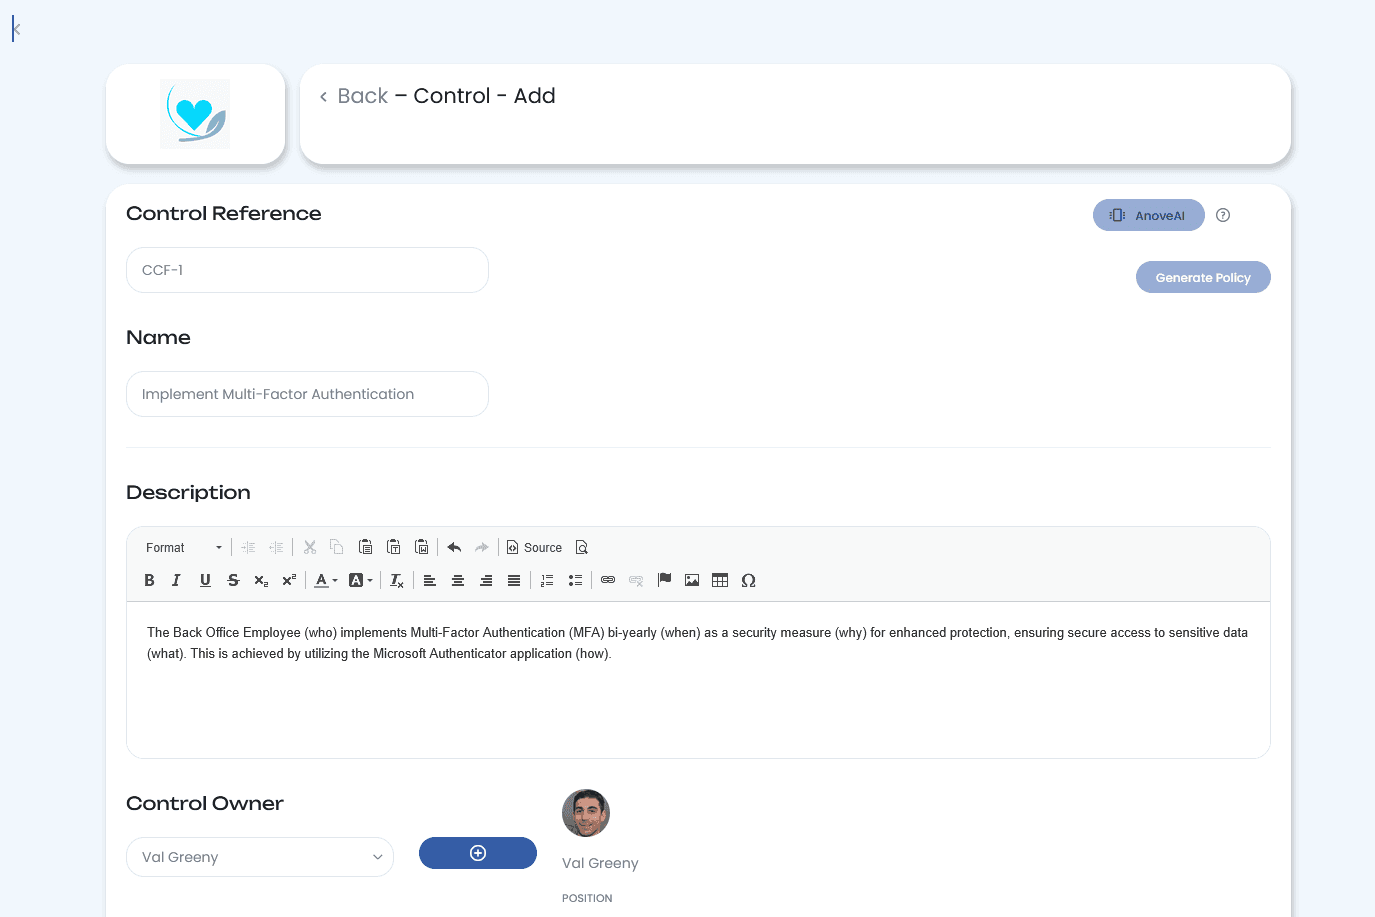Switch editor to Source view
The image size is (1375, 917).
click(534, 547)
